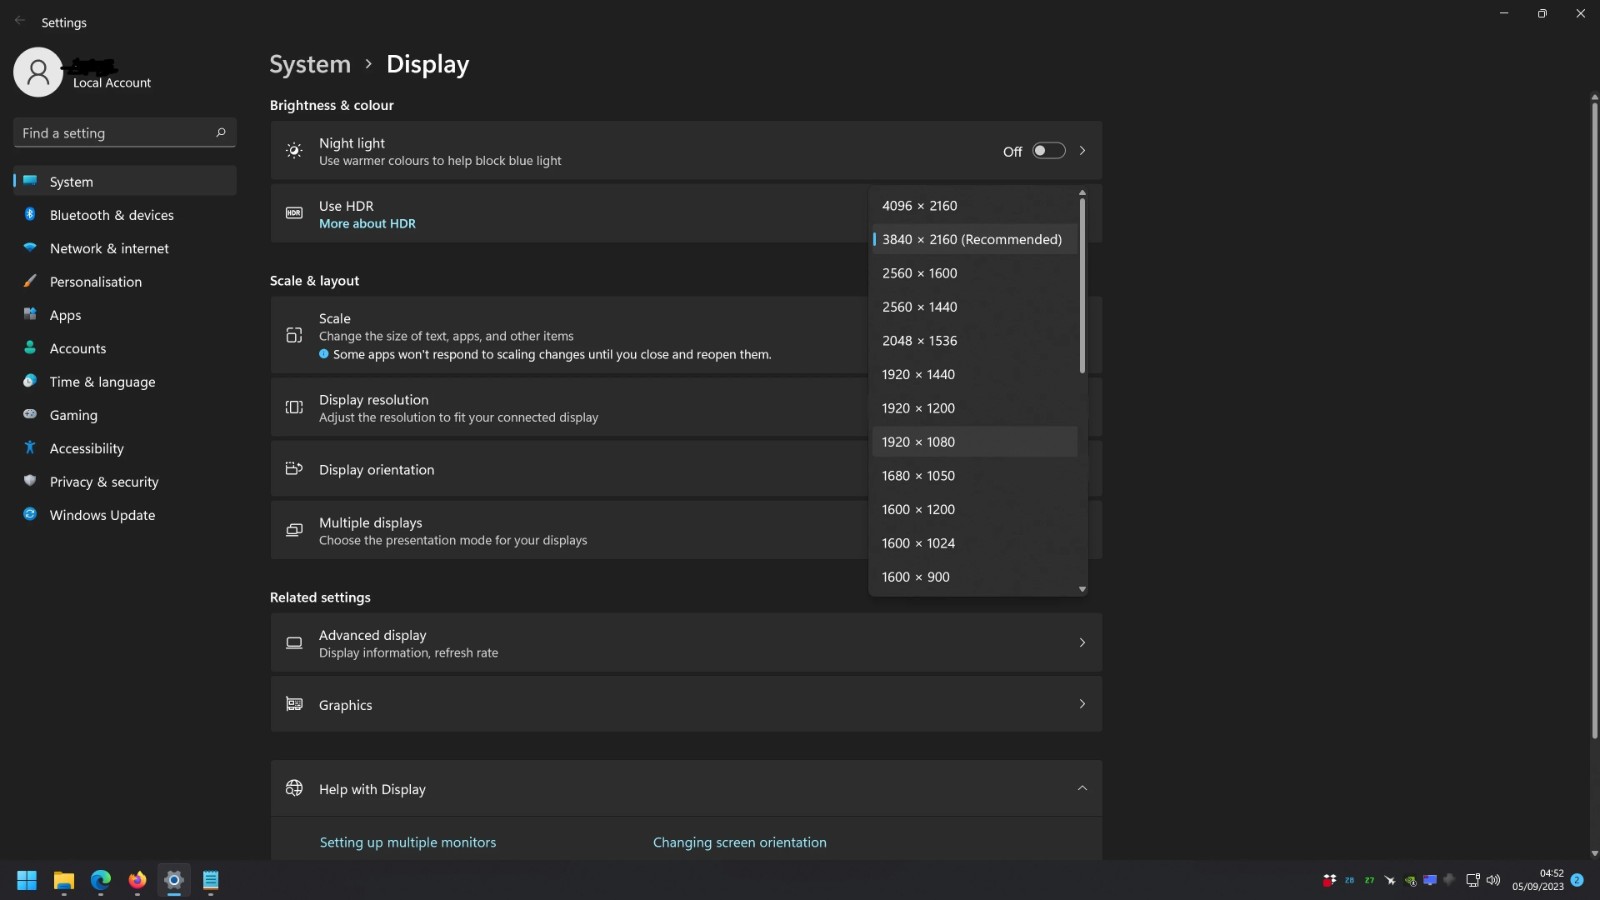Viewport: 1600px width, 900px height.
Task: Click the Night light sun icon
Action: pos(294,151)
